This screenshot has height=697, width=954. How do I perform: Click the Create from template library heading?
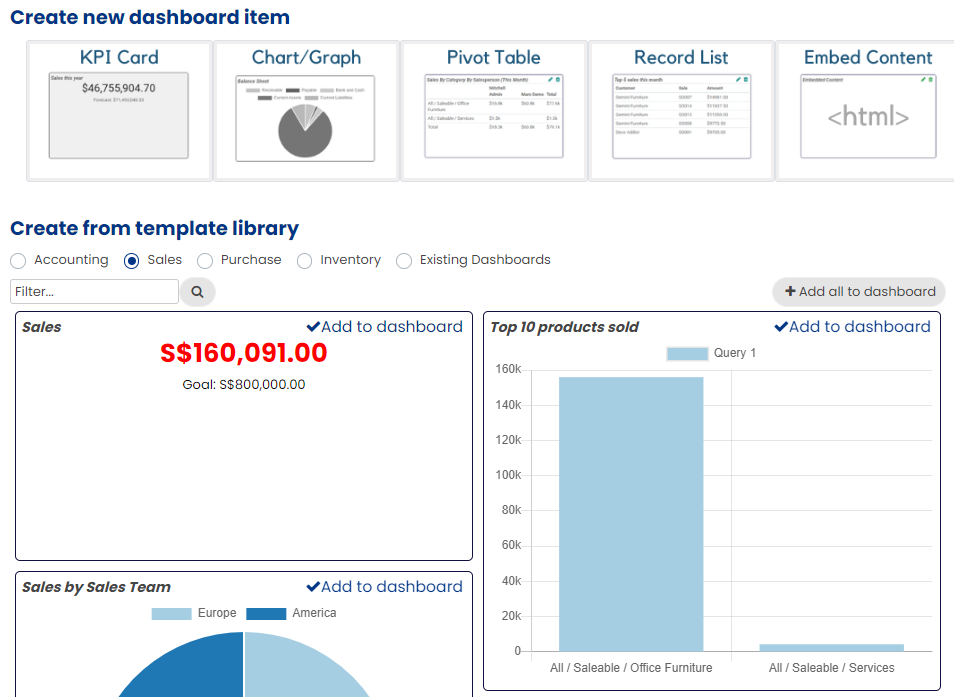click(155, 228)
